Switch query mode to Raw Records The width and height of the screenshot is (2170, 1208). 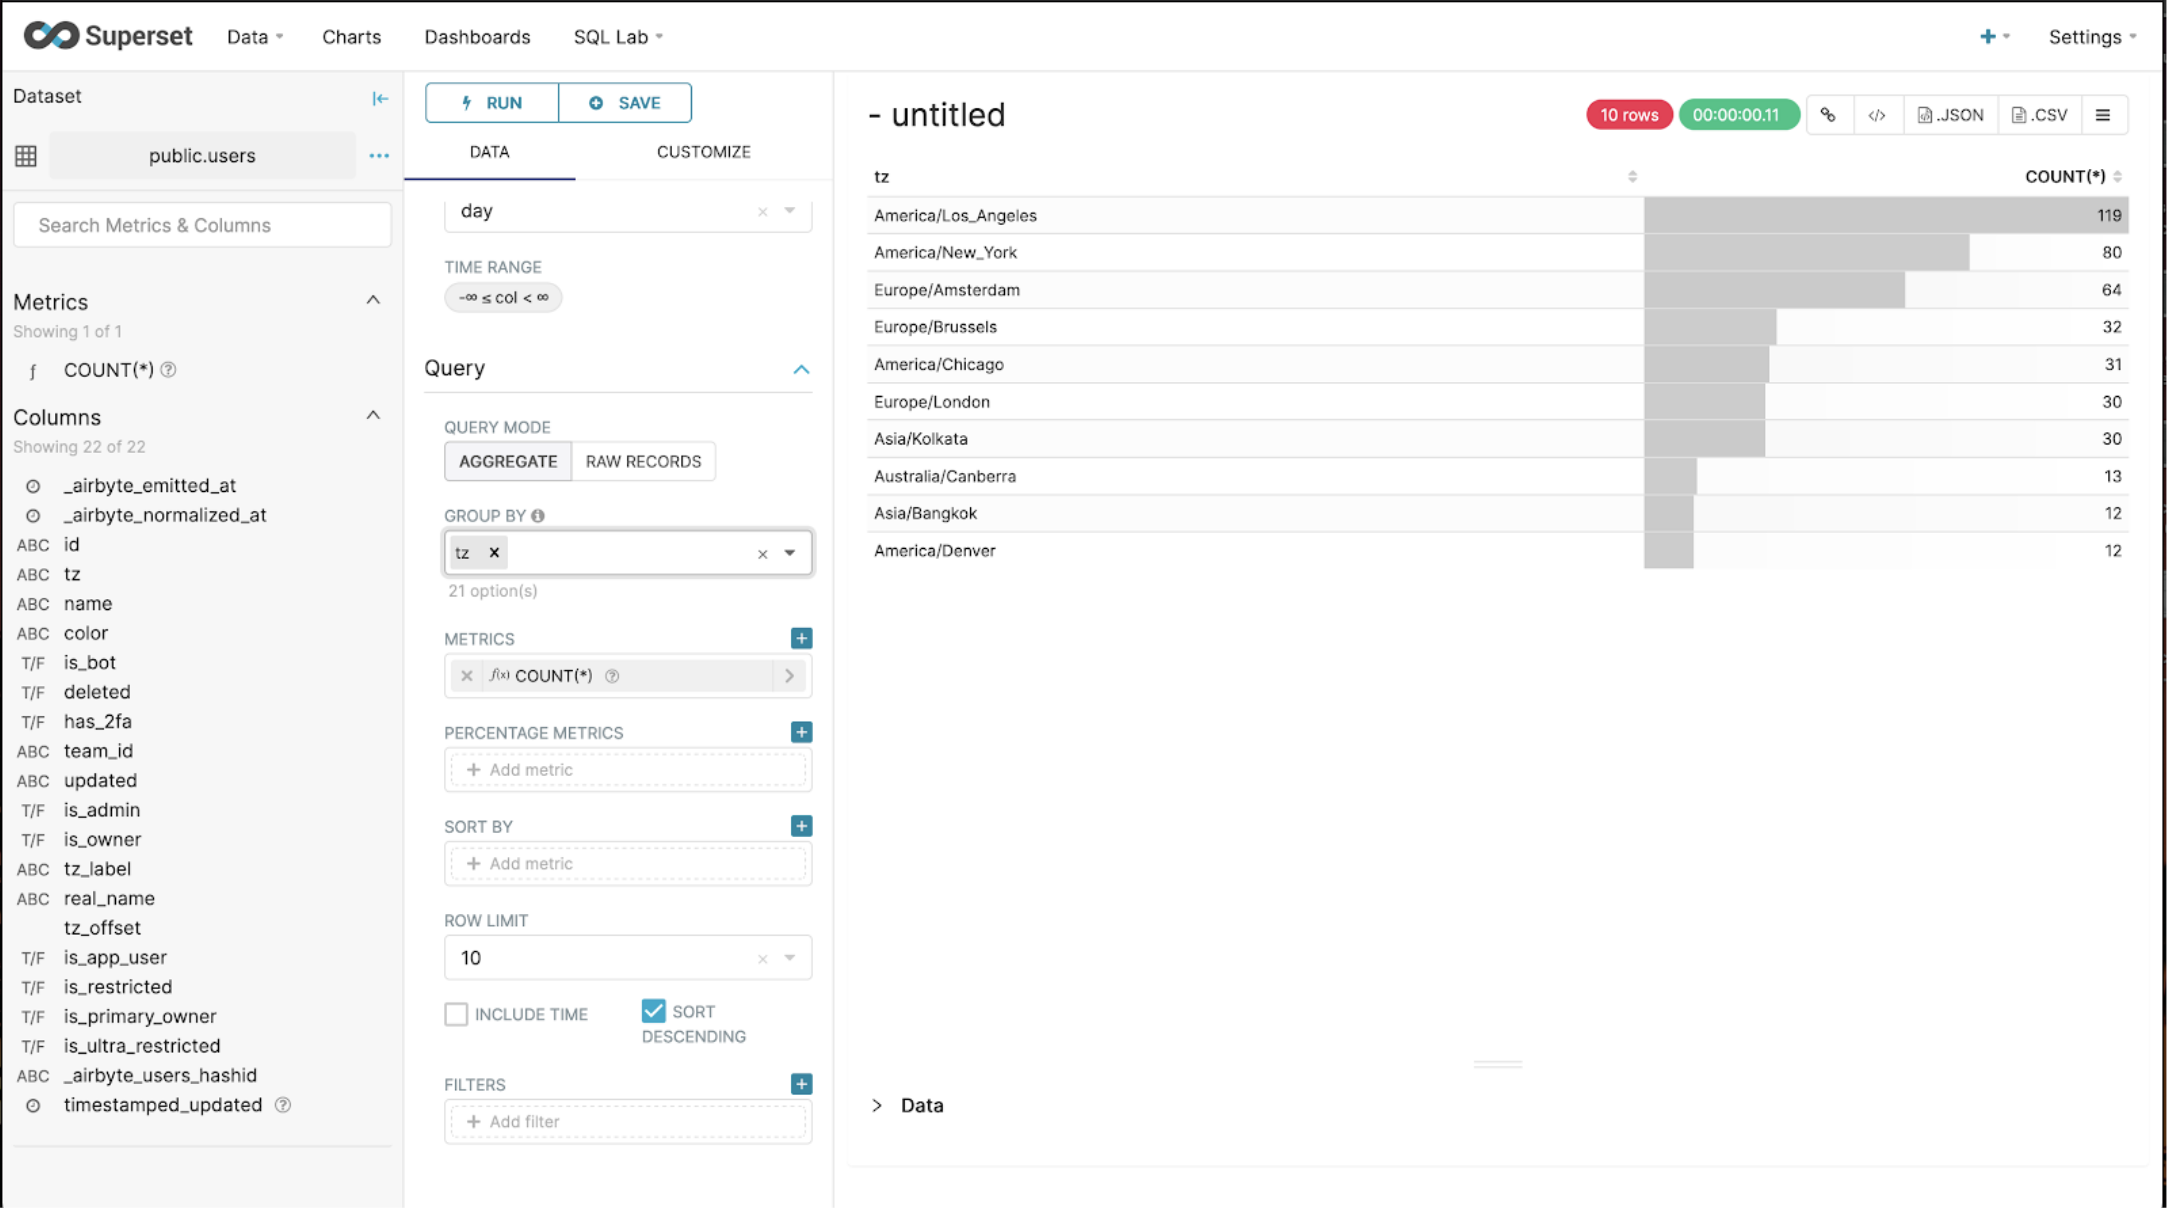click(643, 461)
